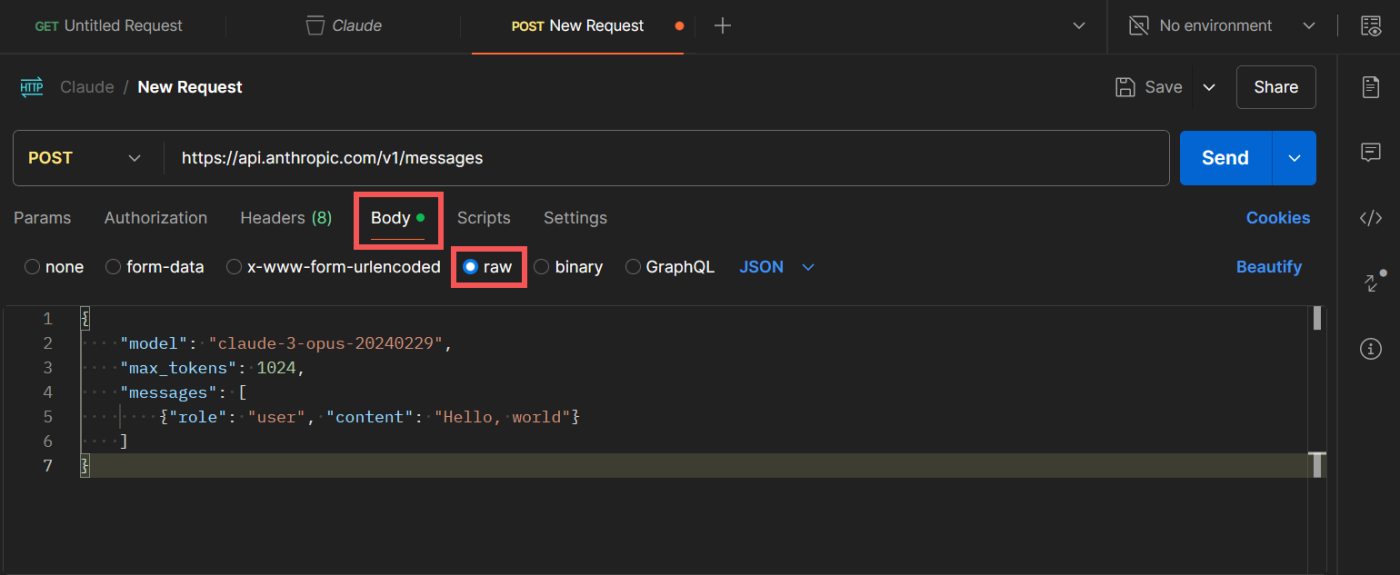1400x575 pixels.
Task: Click the blue Send button
Action: click(x=1225, y=158)
